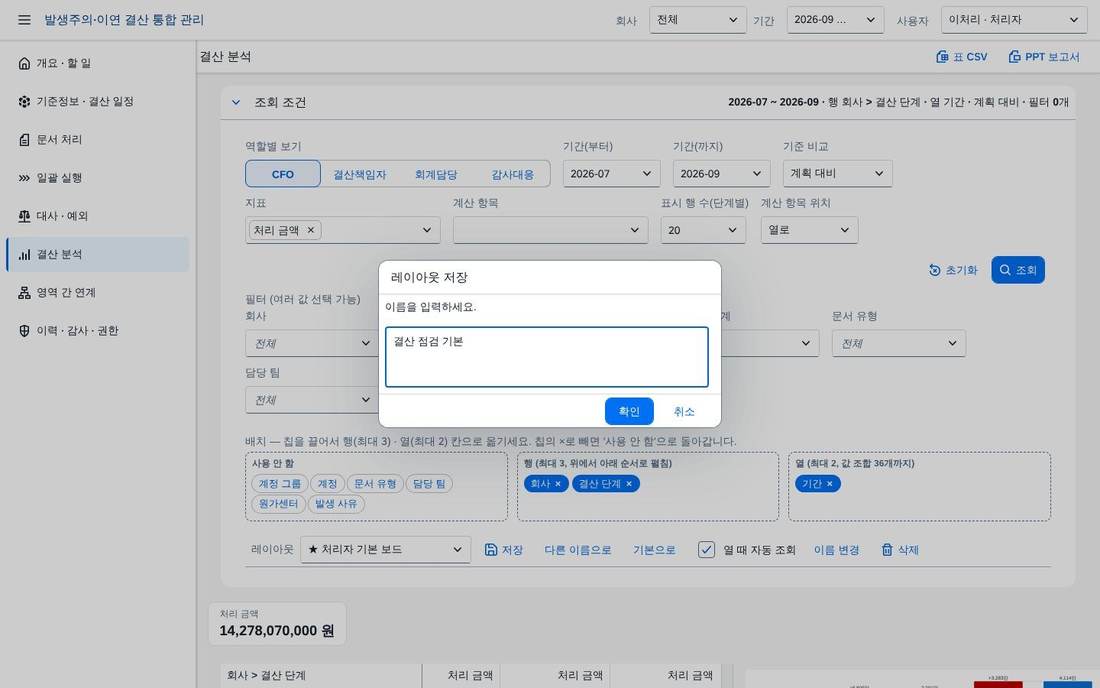Click the 계정 그룹 chip

(279, 484)
